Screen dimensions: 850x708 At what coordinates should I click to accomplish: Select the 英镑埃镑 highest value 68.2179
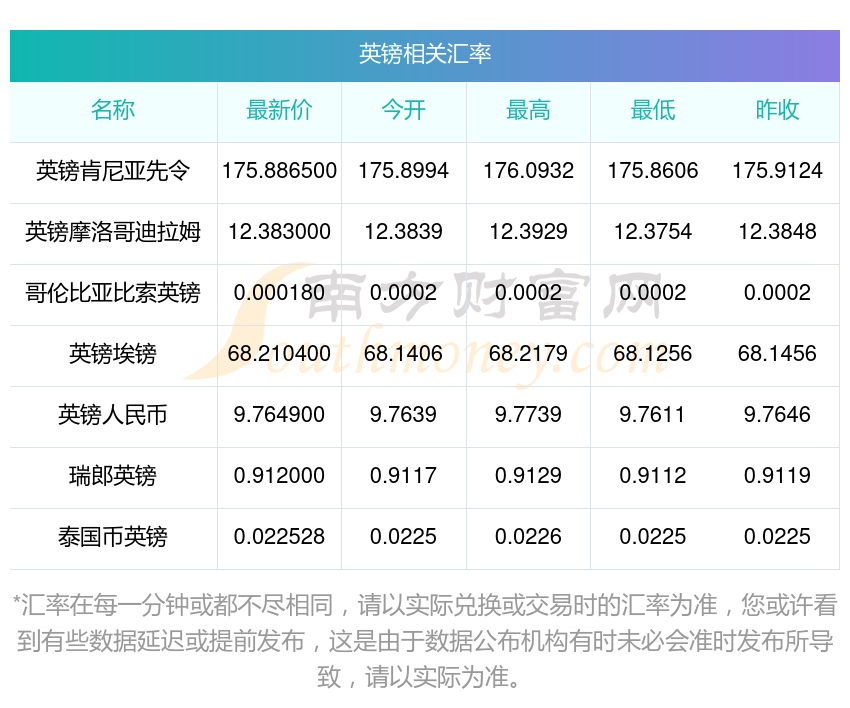point(528,354)
